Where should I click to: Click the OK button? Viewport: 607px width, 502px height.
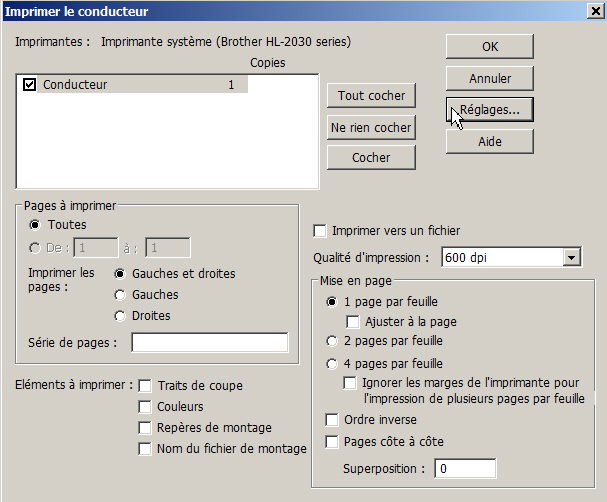(x=489, y=47)
